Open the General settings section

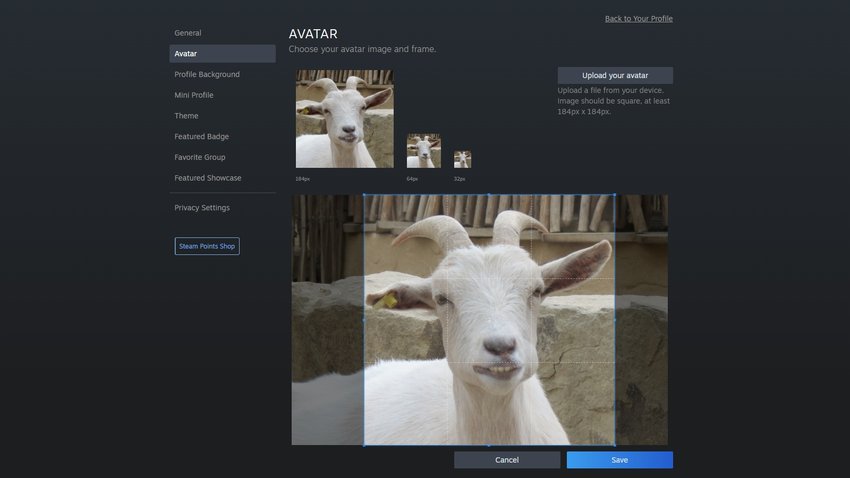click(x=188, y=33)
